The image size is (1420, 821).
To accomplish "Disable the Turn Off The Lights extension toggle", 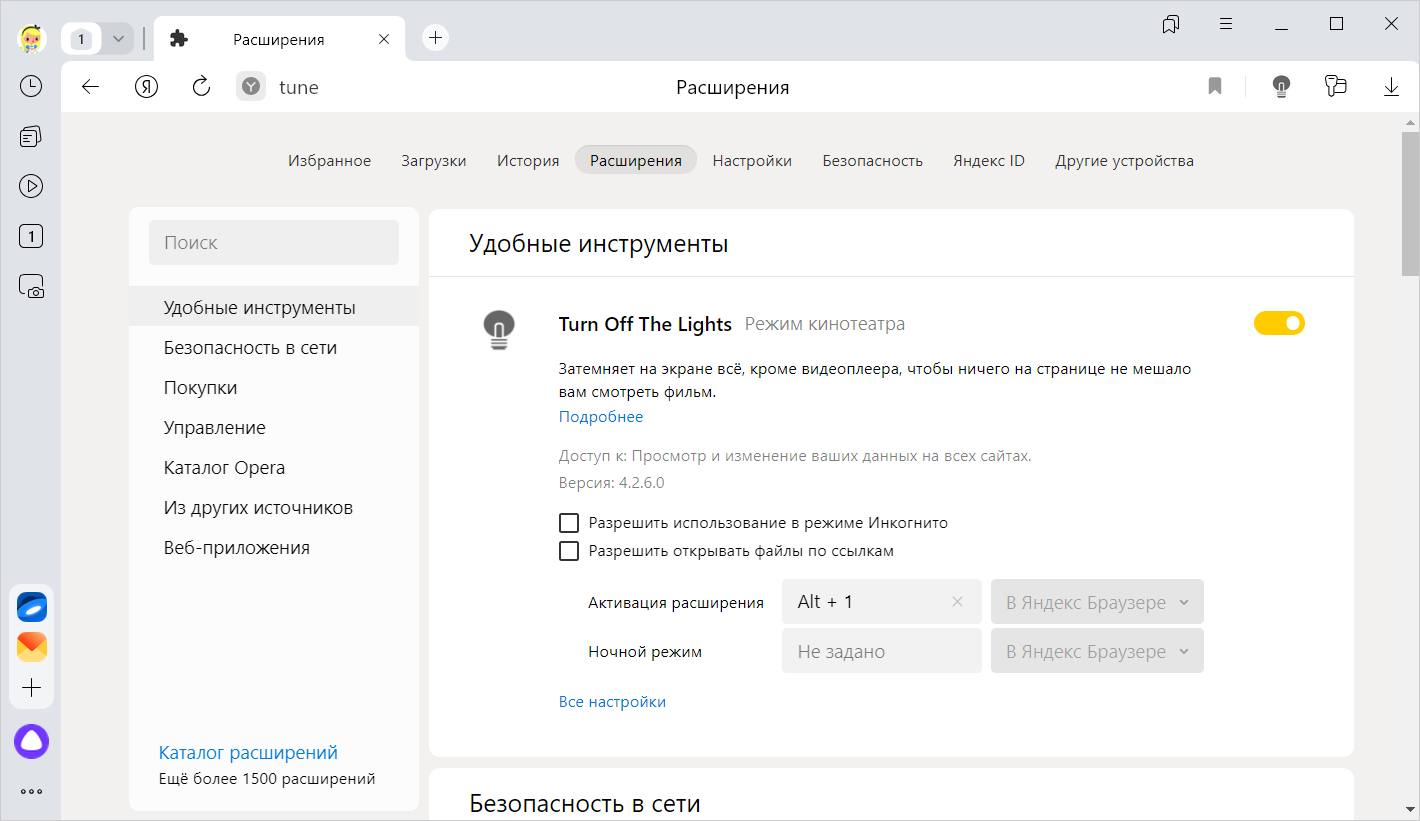I will 1279,323.
